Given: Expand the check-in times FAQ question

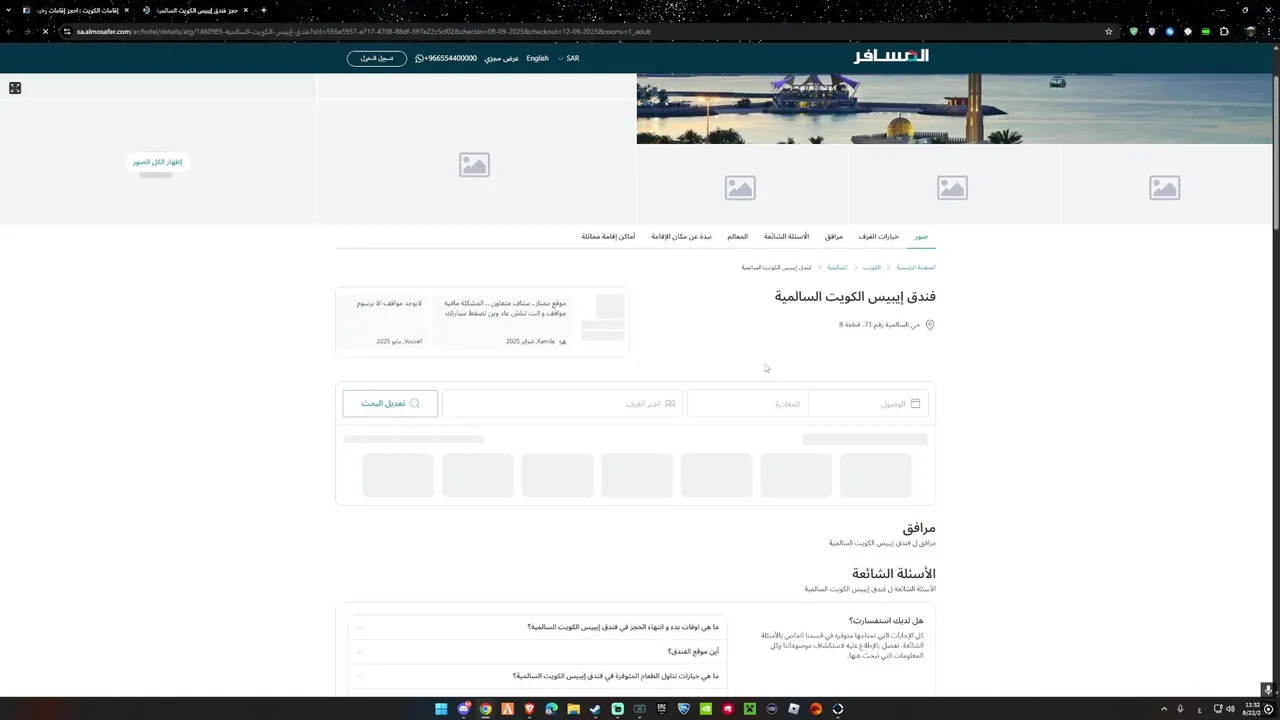Looking at the screenshot, I should [537, 627].
